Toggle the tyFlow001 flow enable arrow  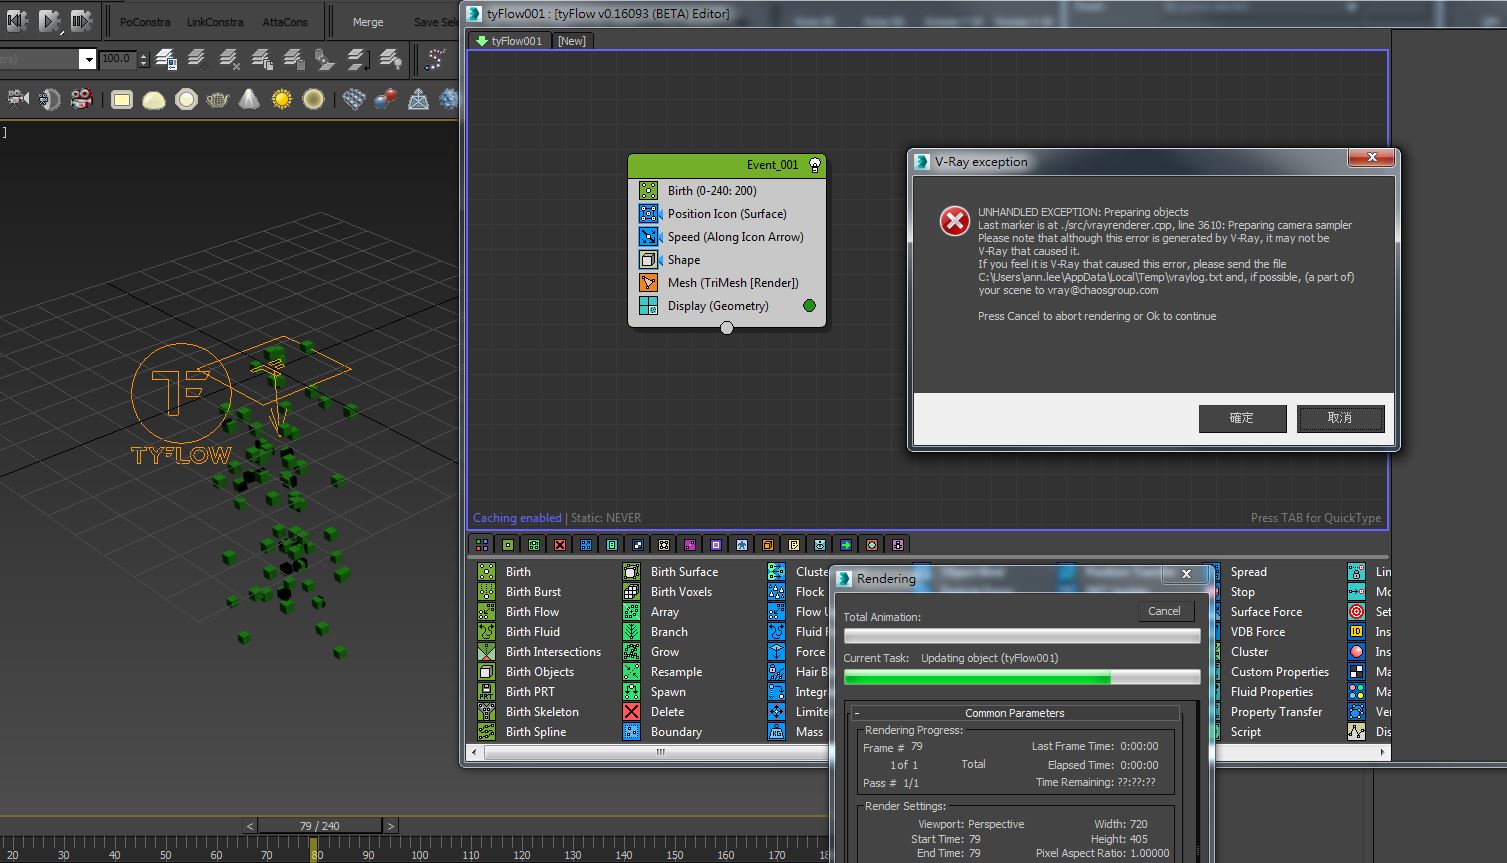(x=481, y=41)
